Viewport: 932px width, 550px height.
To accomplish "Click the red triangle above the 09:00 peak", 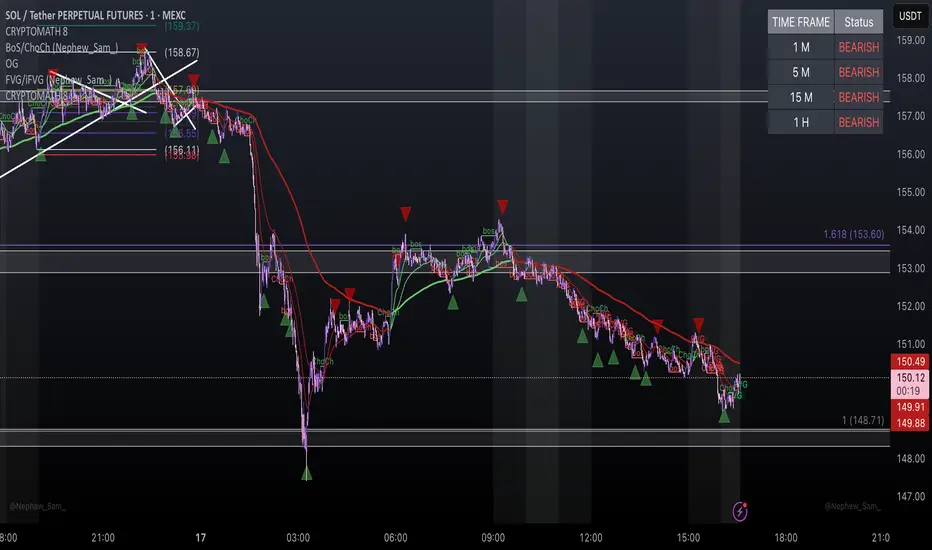I will [x=502, y=206].
